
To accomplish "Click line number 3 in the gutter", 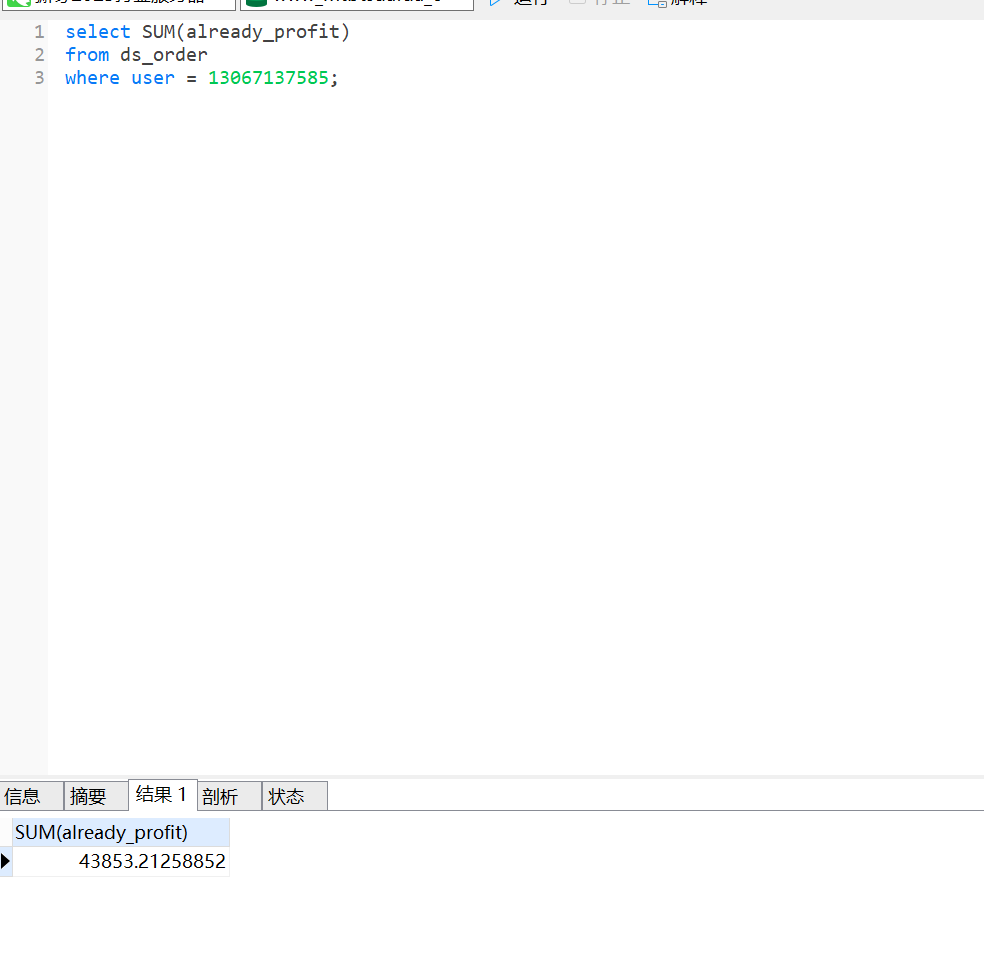I will click(x=39, y=78).
